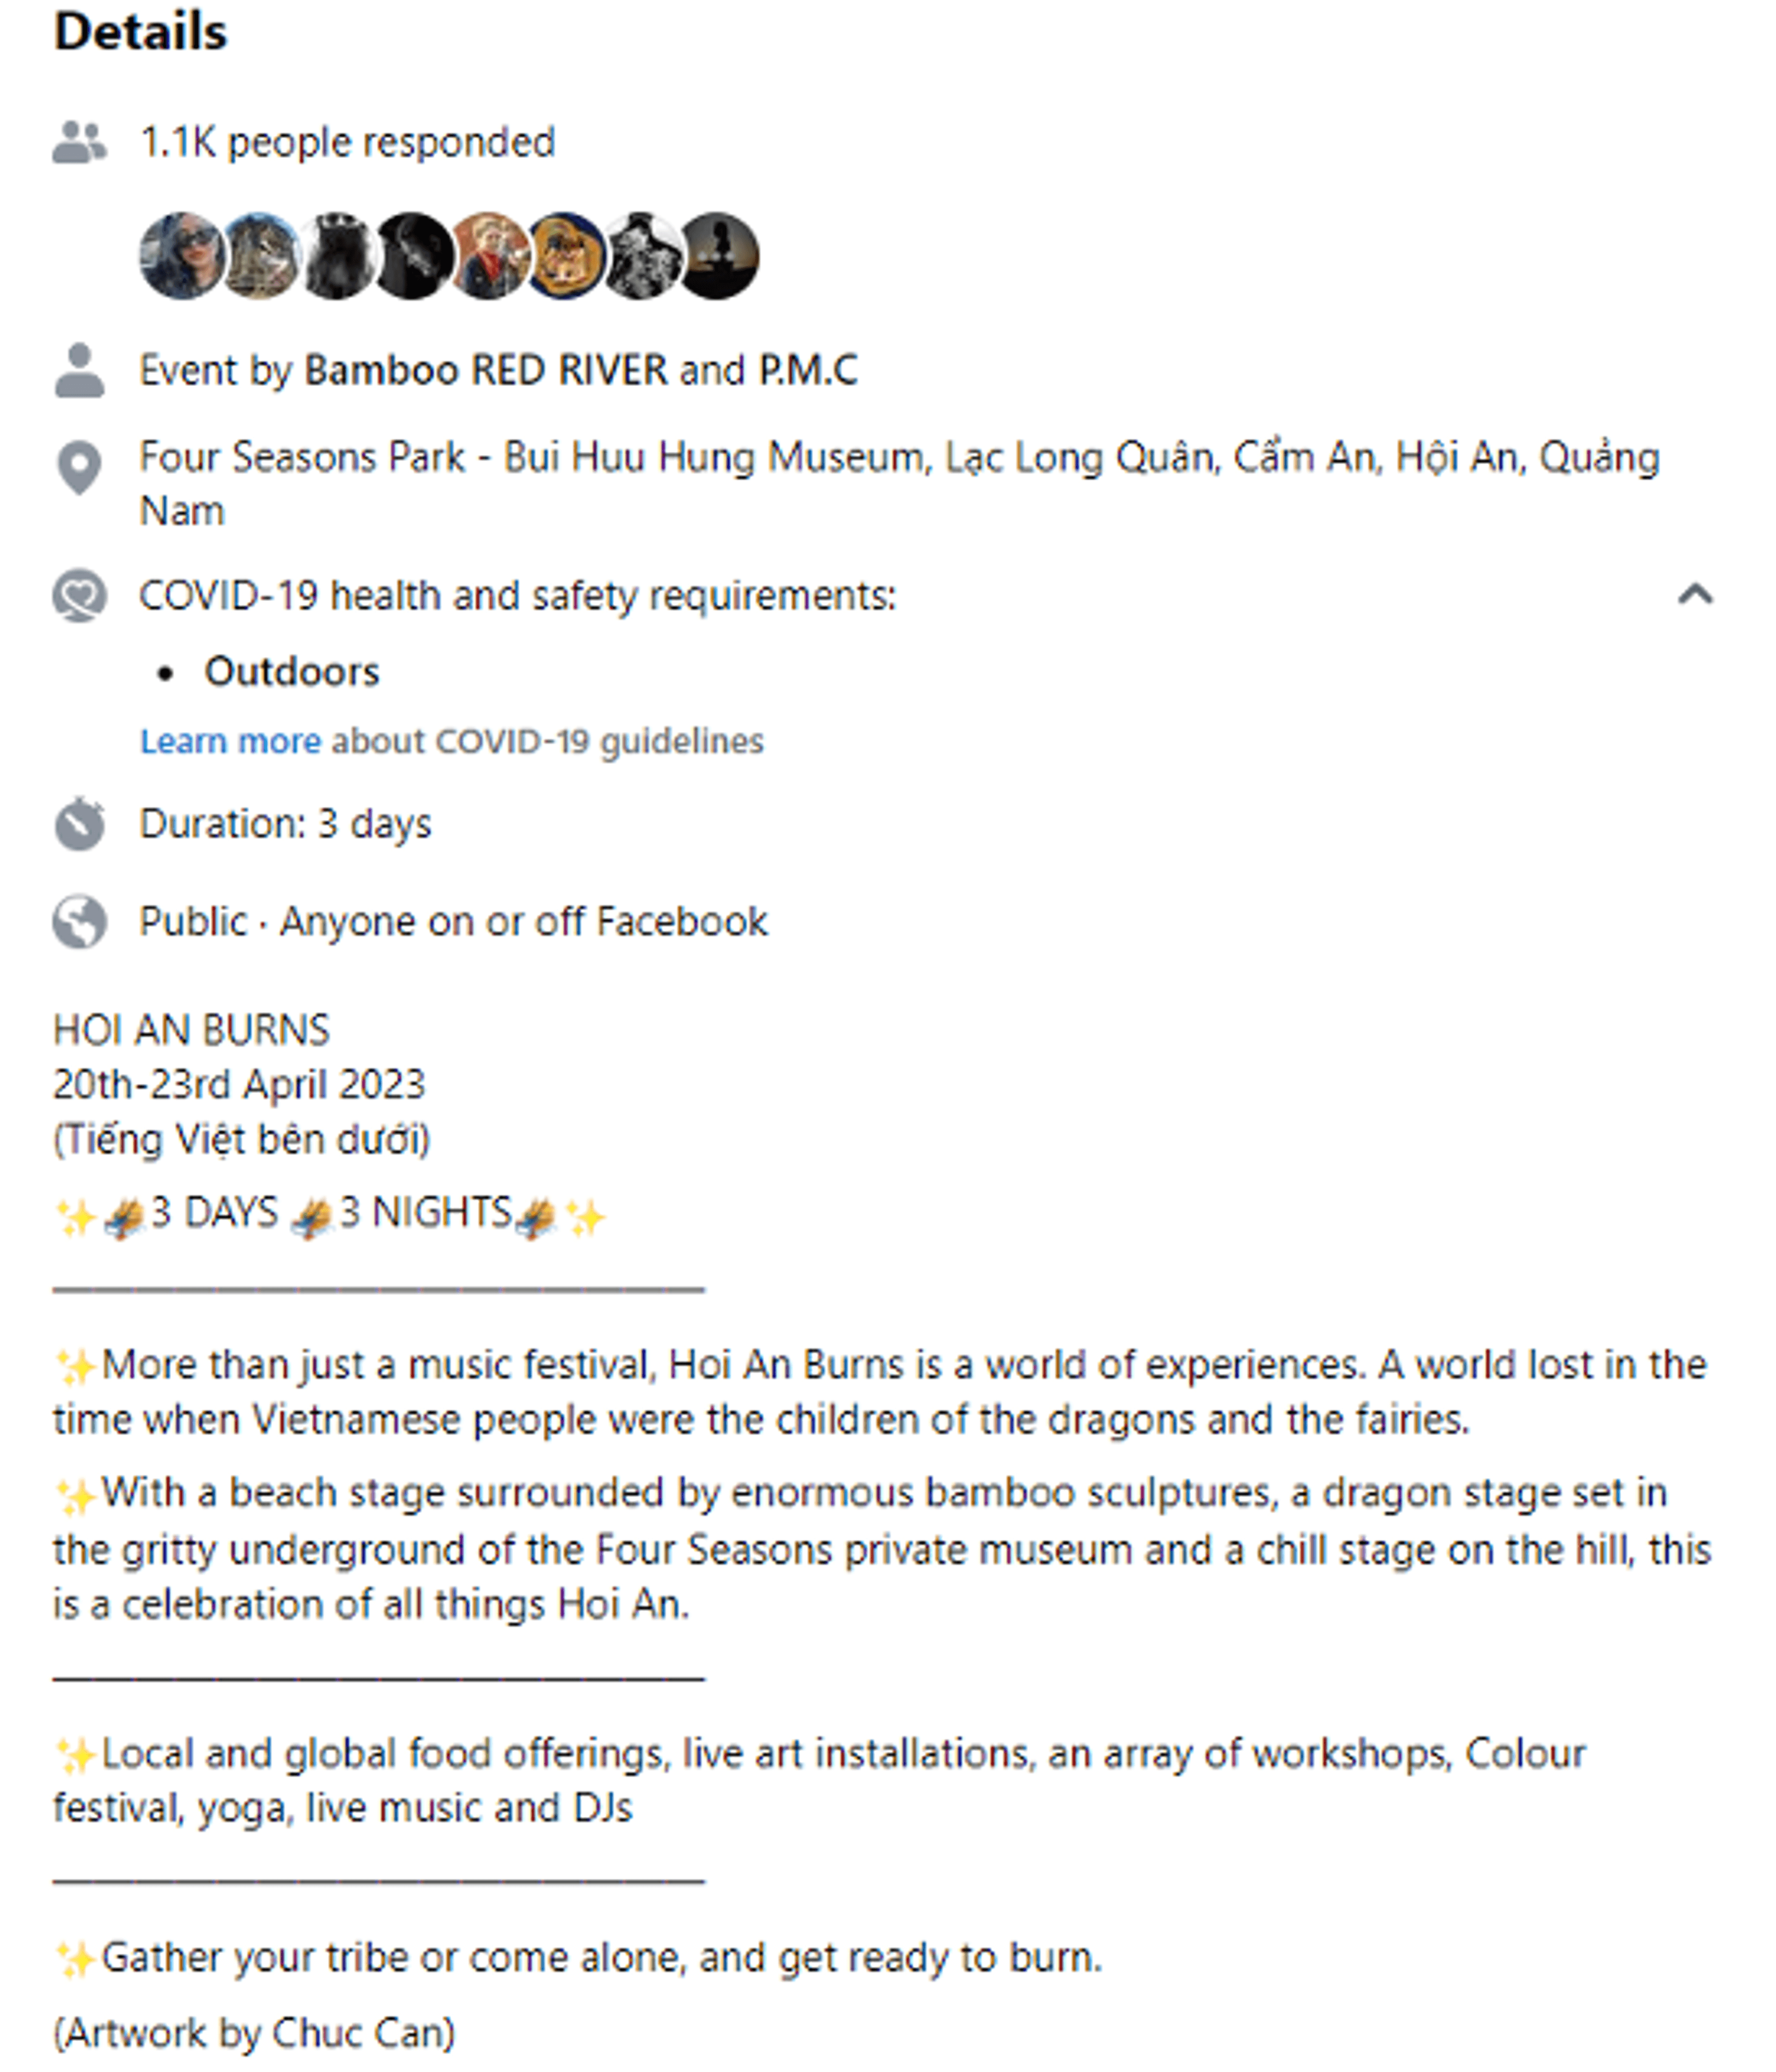
Task: Click the second attendee profile avatar
Action: coord(259,256)
